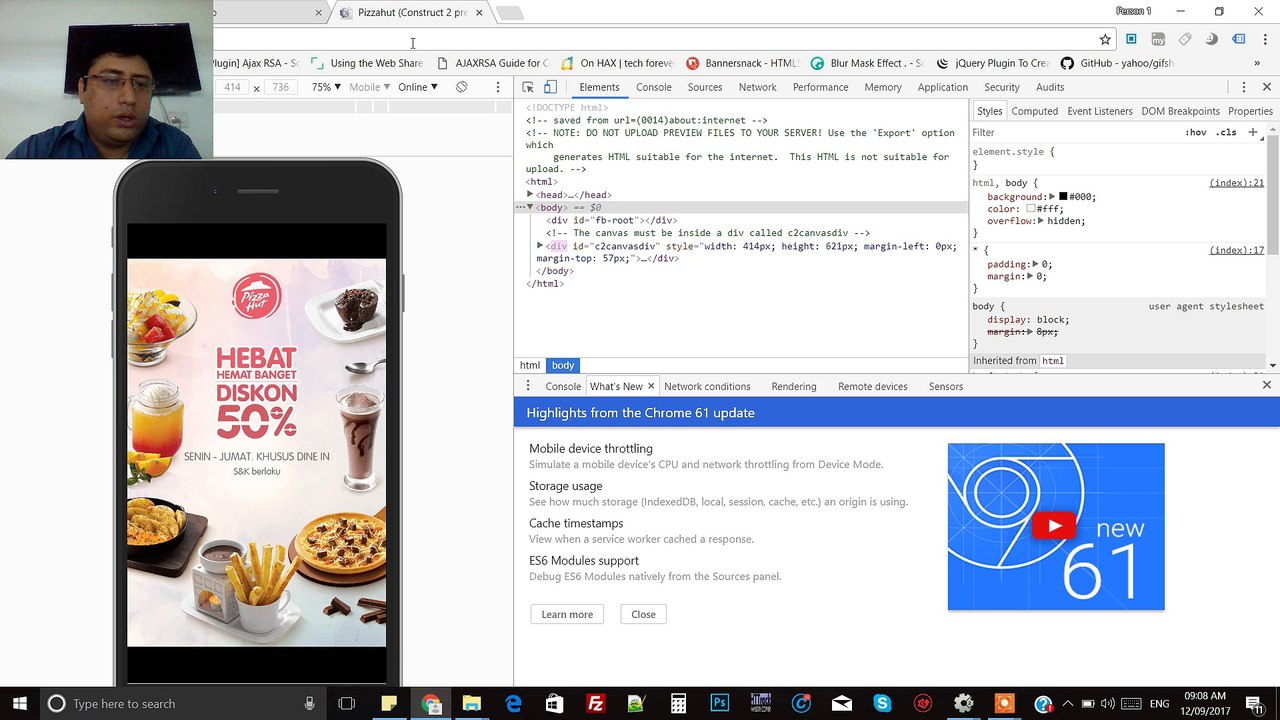1280x720 pixels.
Task: Open the #fff color swatch
Action: 1032,209
